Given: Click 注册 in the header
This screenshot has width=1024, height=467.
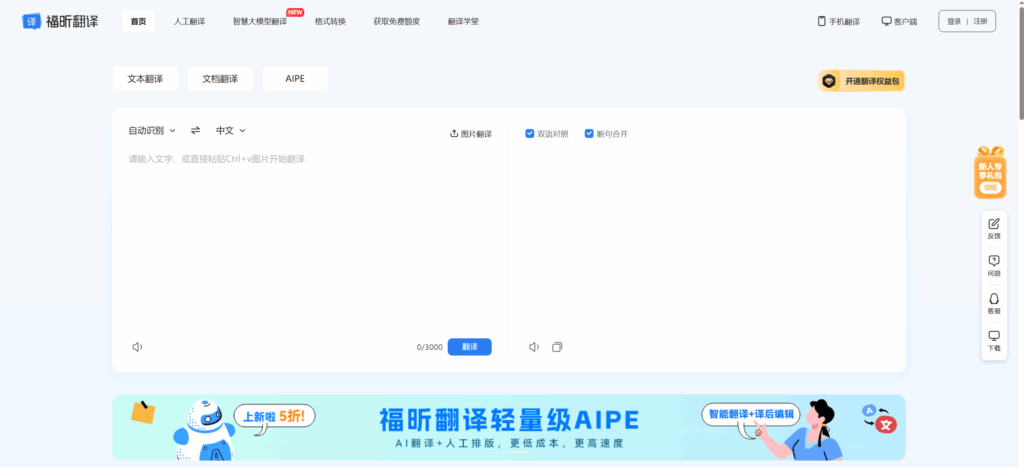Looking at the screenshot, I should [981, 21].
